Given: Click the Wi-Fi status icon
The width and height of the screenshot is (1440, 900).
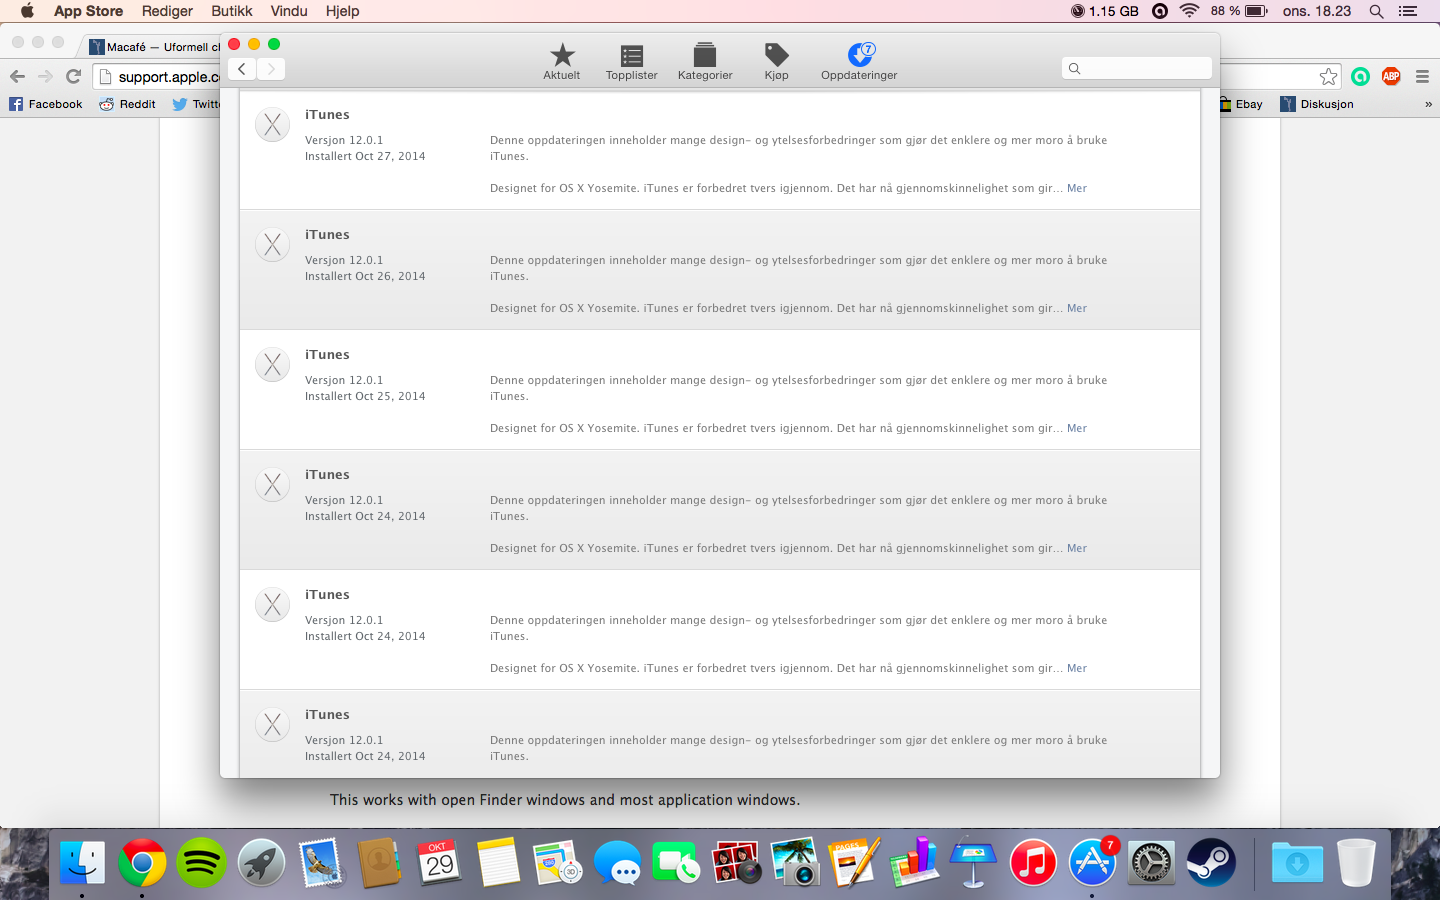Looking at the screenshot, I should click(x=1189, y=11).
